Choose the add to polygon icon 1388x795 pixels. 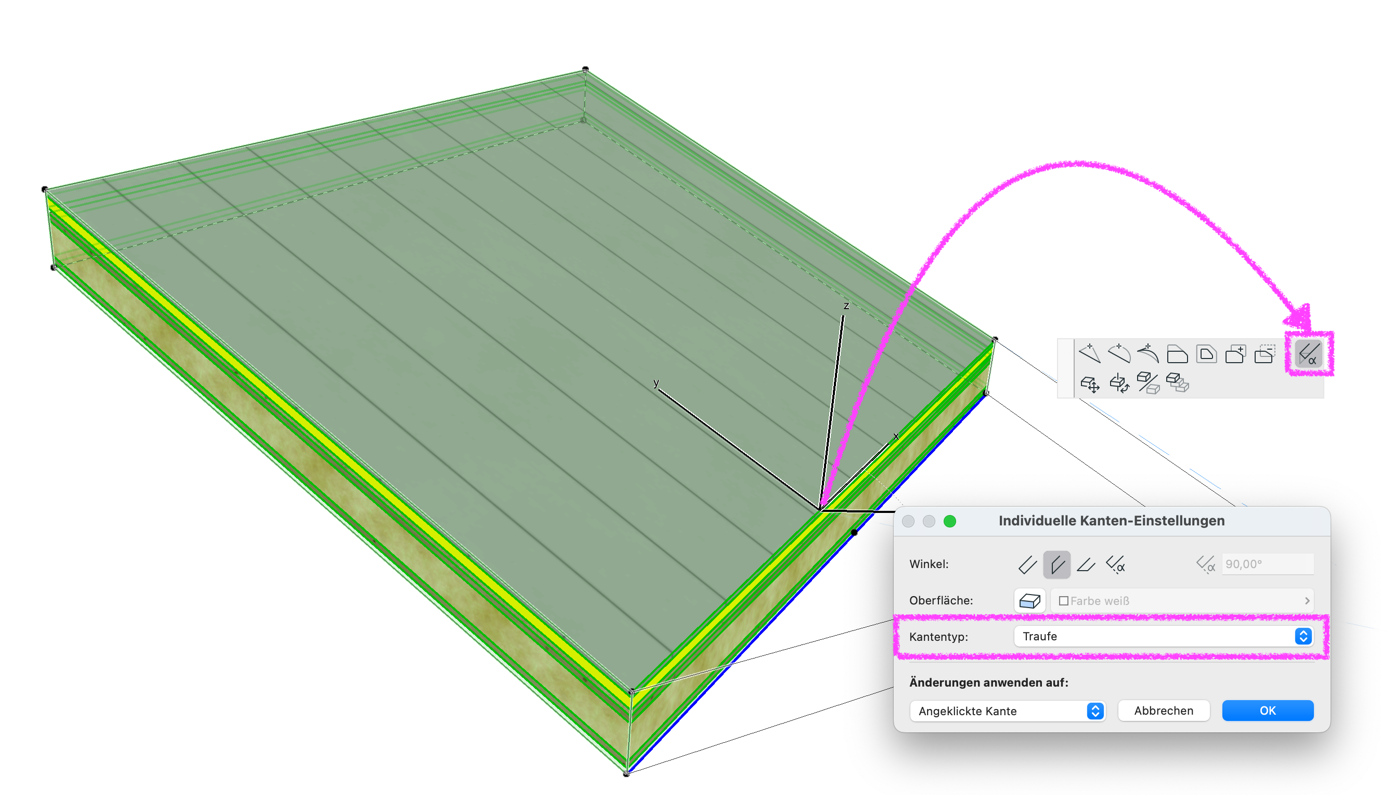[x=1235, y=354]
